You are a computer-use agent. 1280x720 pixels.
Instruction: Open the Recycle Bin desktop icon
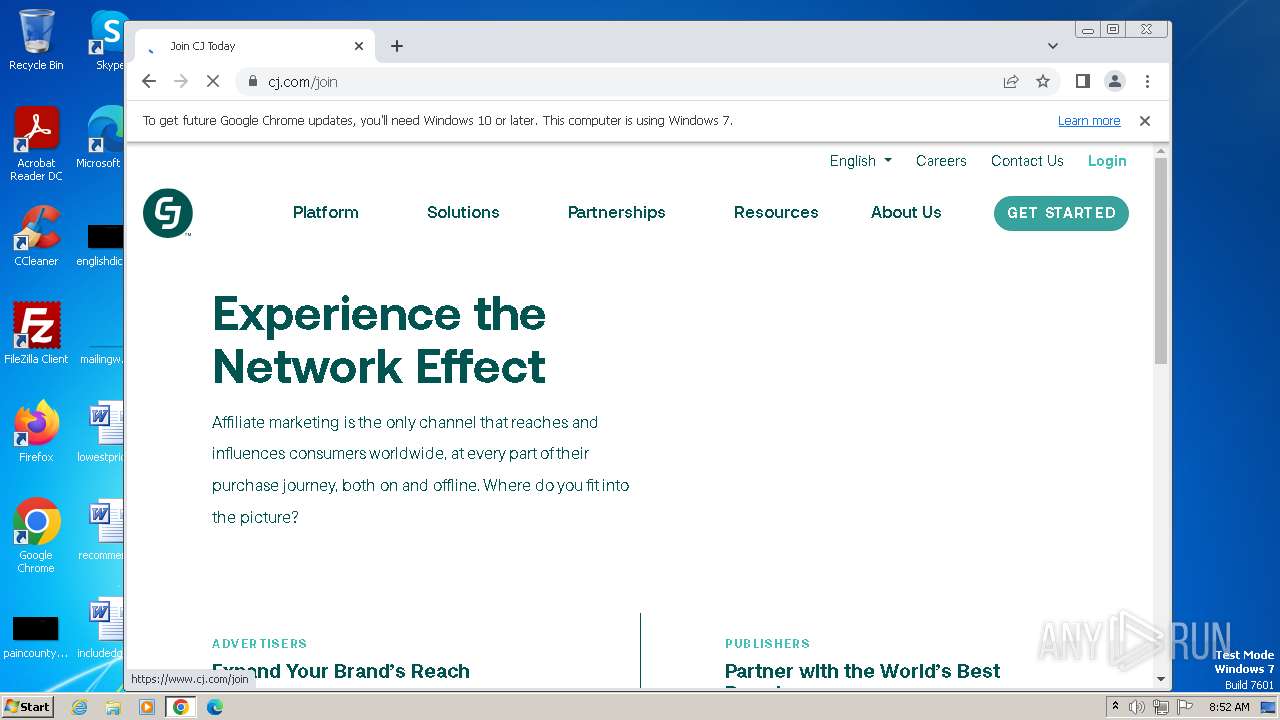36,40
